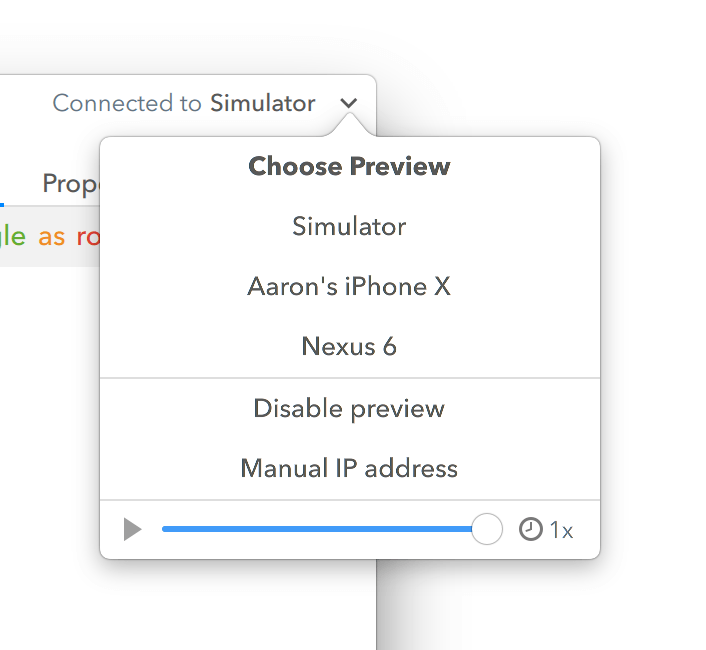
Task: Open the Manual IP address option
Action: point(349,468)
